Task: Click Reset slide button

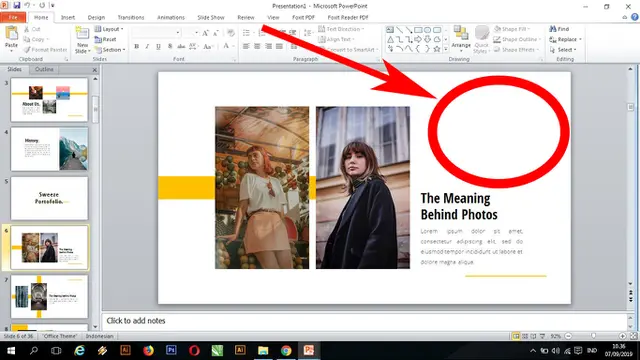Action: pos(105,40)
